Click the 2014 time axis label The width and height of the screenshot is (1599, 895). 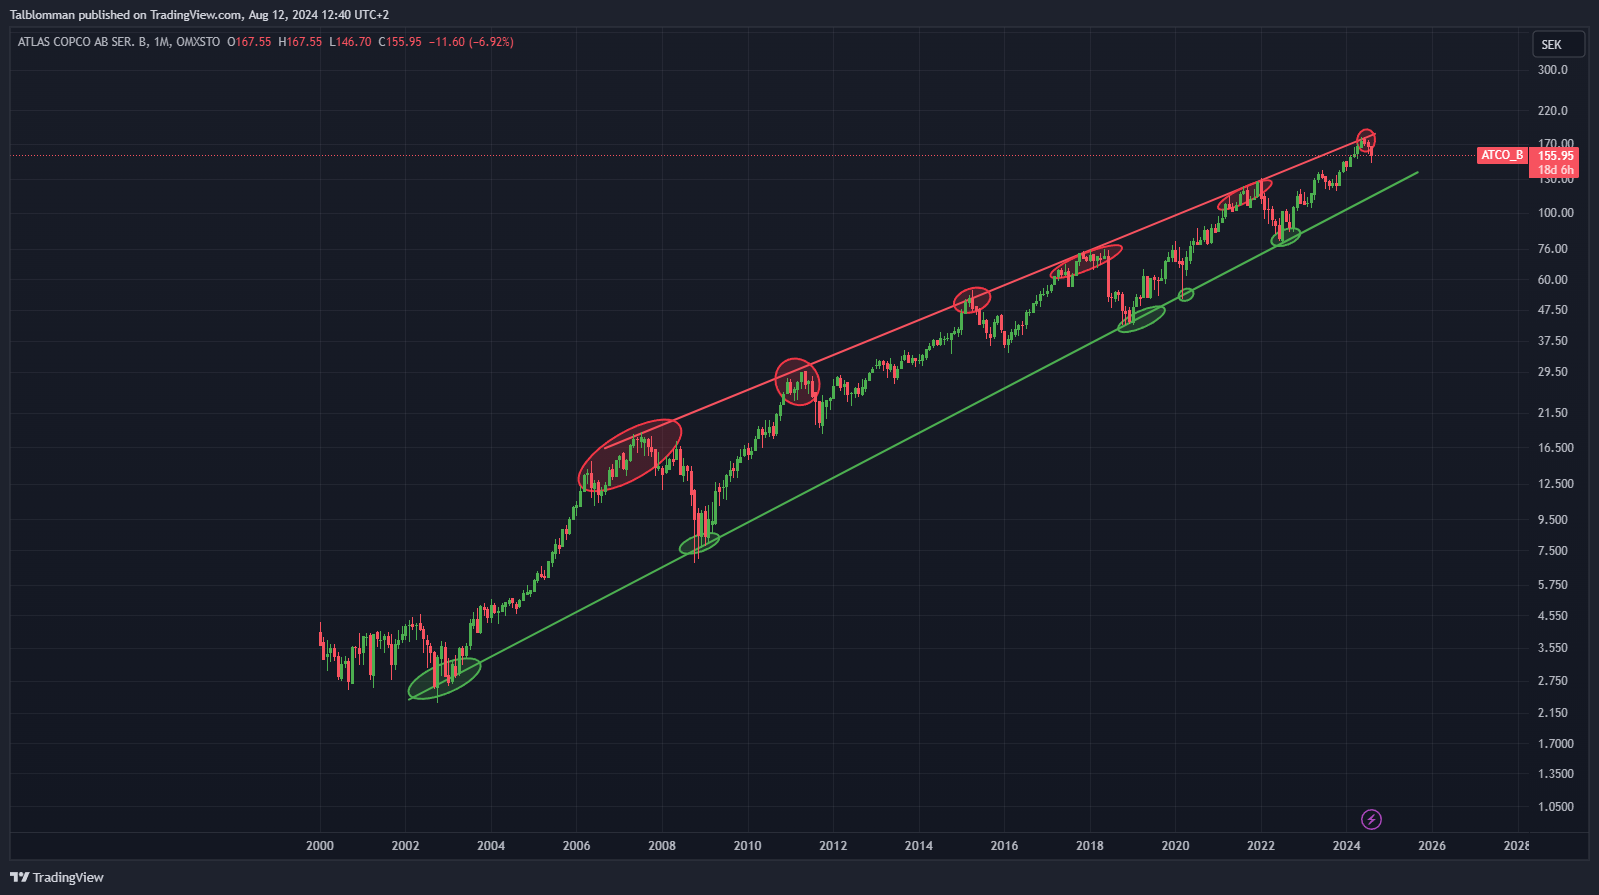pos(919,846)
